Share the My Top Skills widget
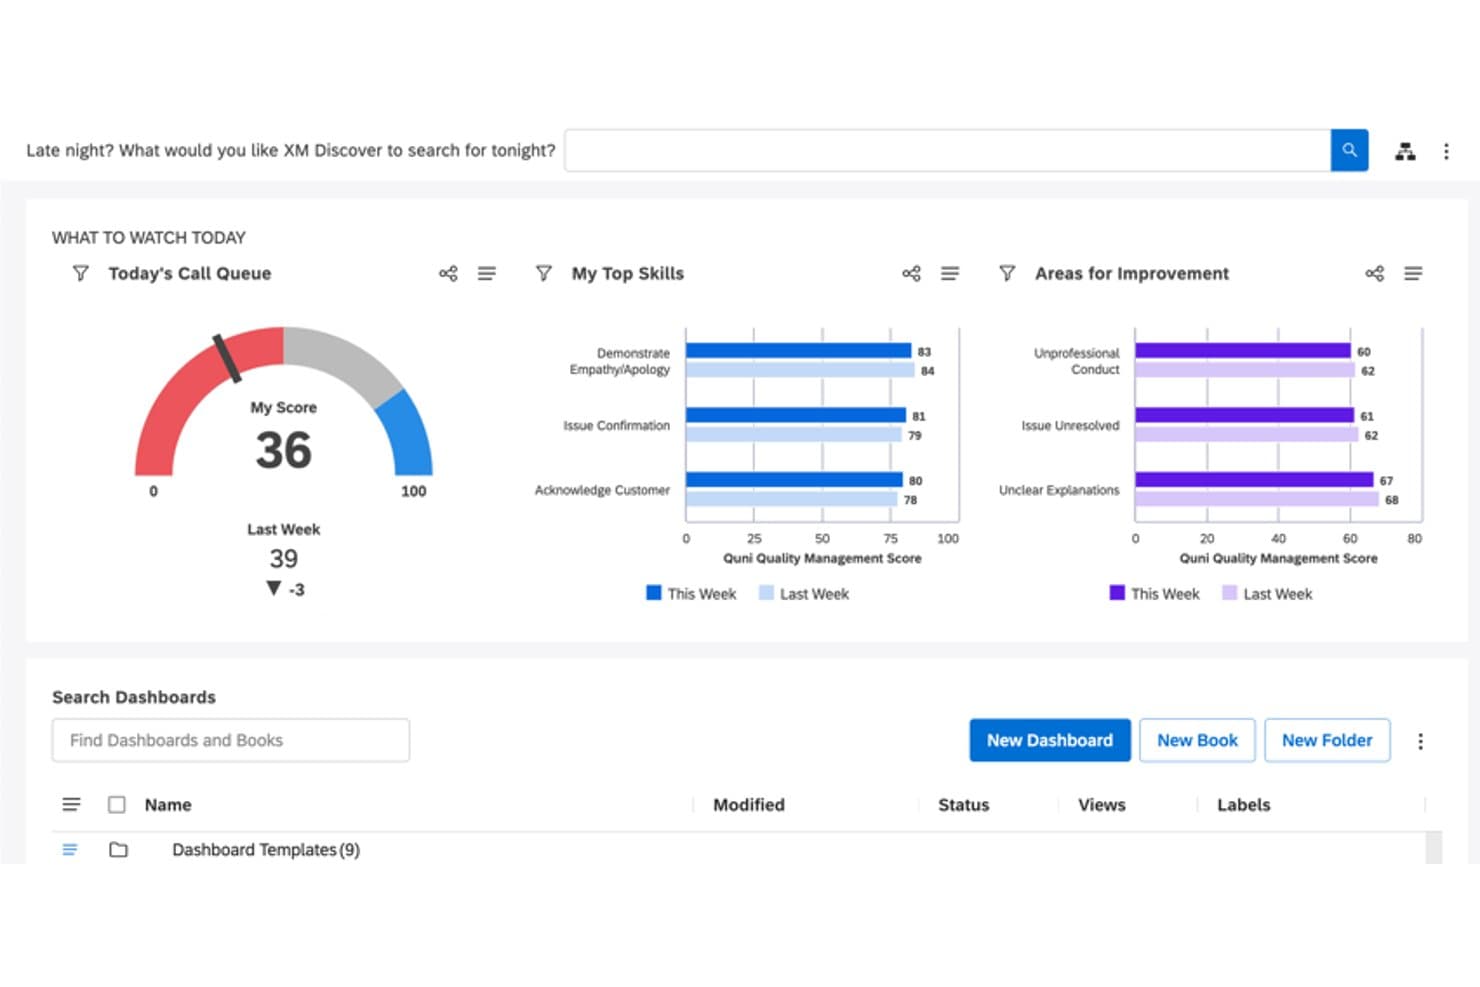 [x=911, y=273]
